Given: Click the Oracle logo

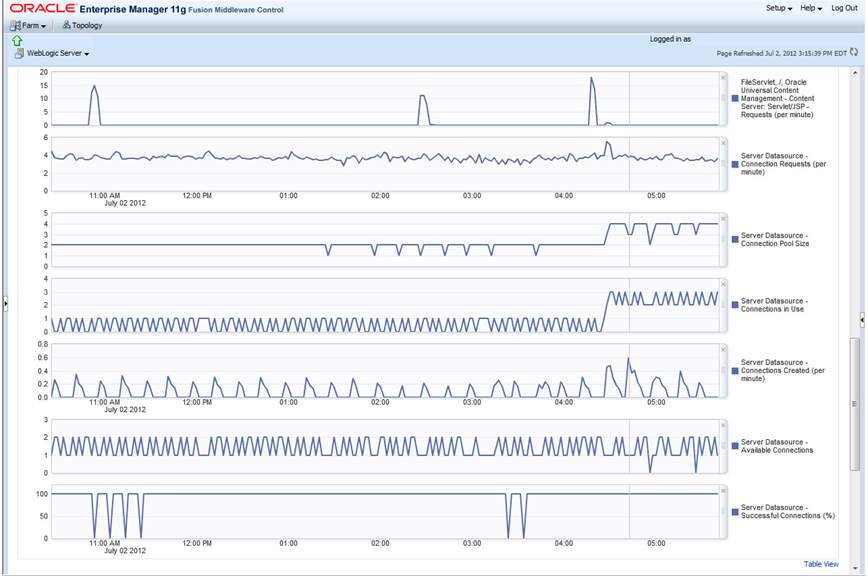Looking at the screenshot, I should (x=43, y=8).
